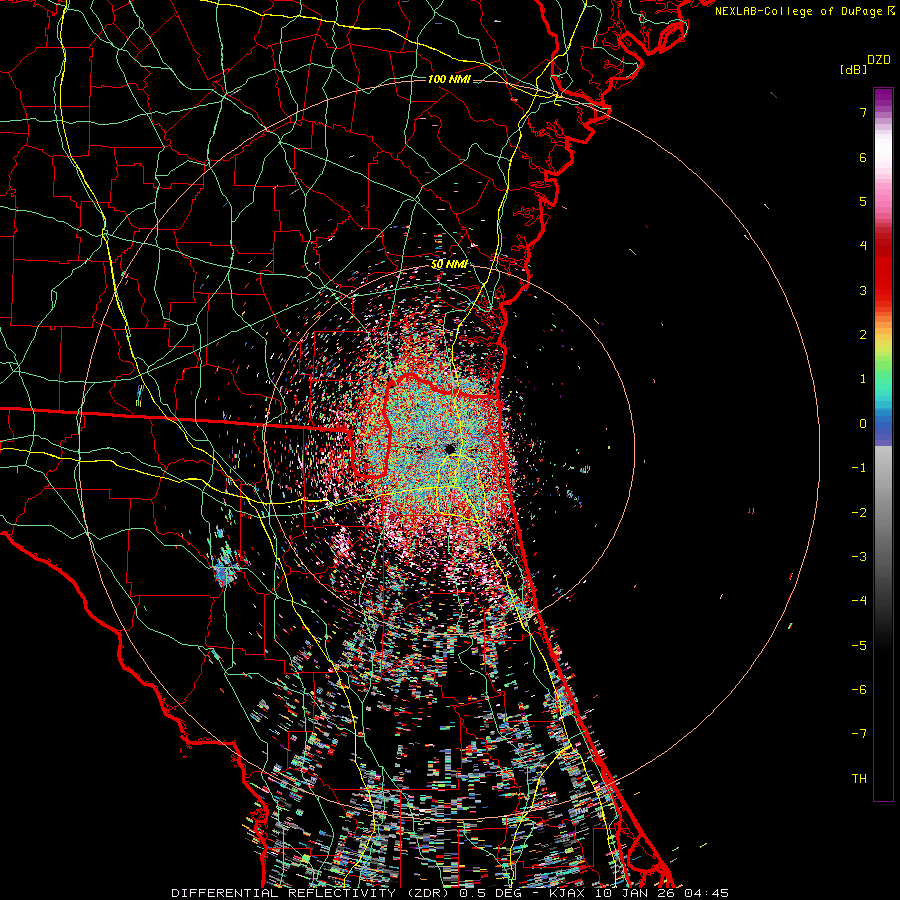Click the DIFFERENTIAL REFLECTIVITY product caption
This screenshot has width=900, height=900.
[449, 893]
